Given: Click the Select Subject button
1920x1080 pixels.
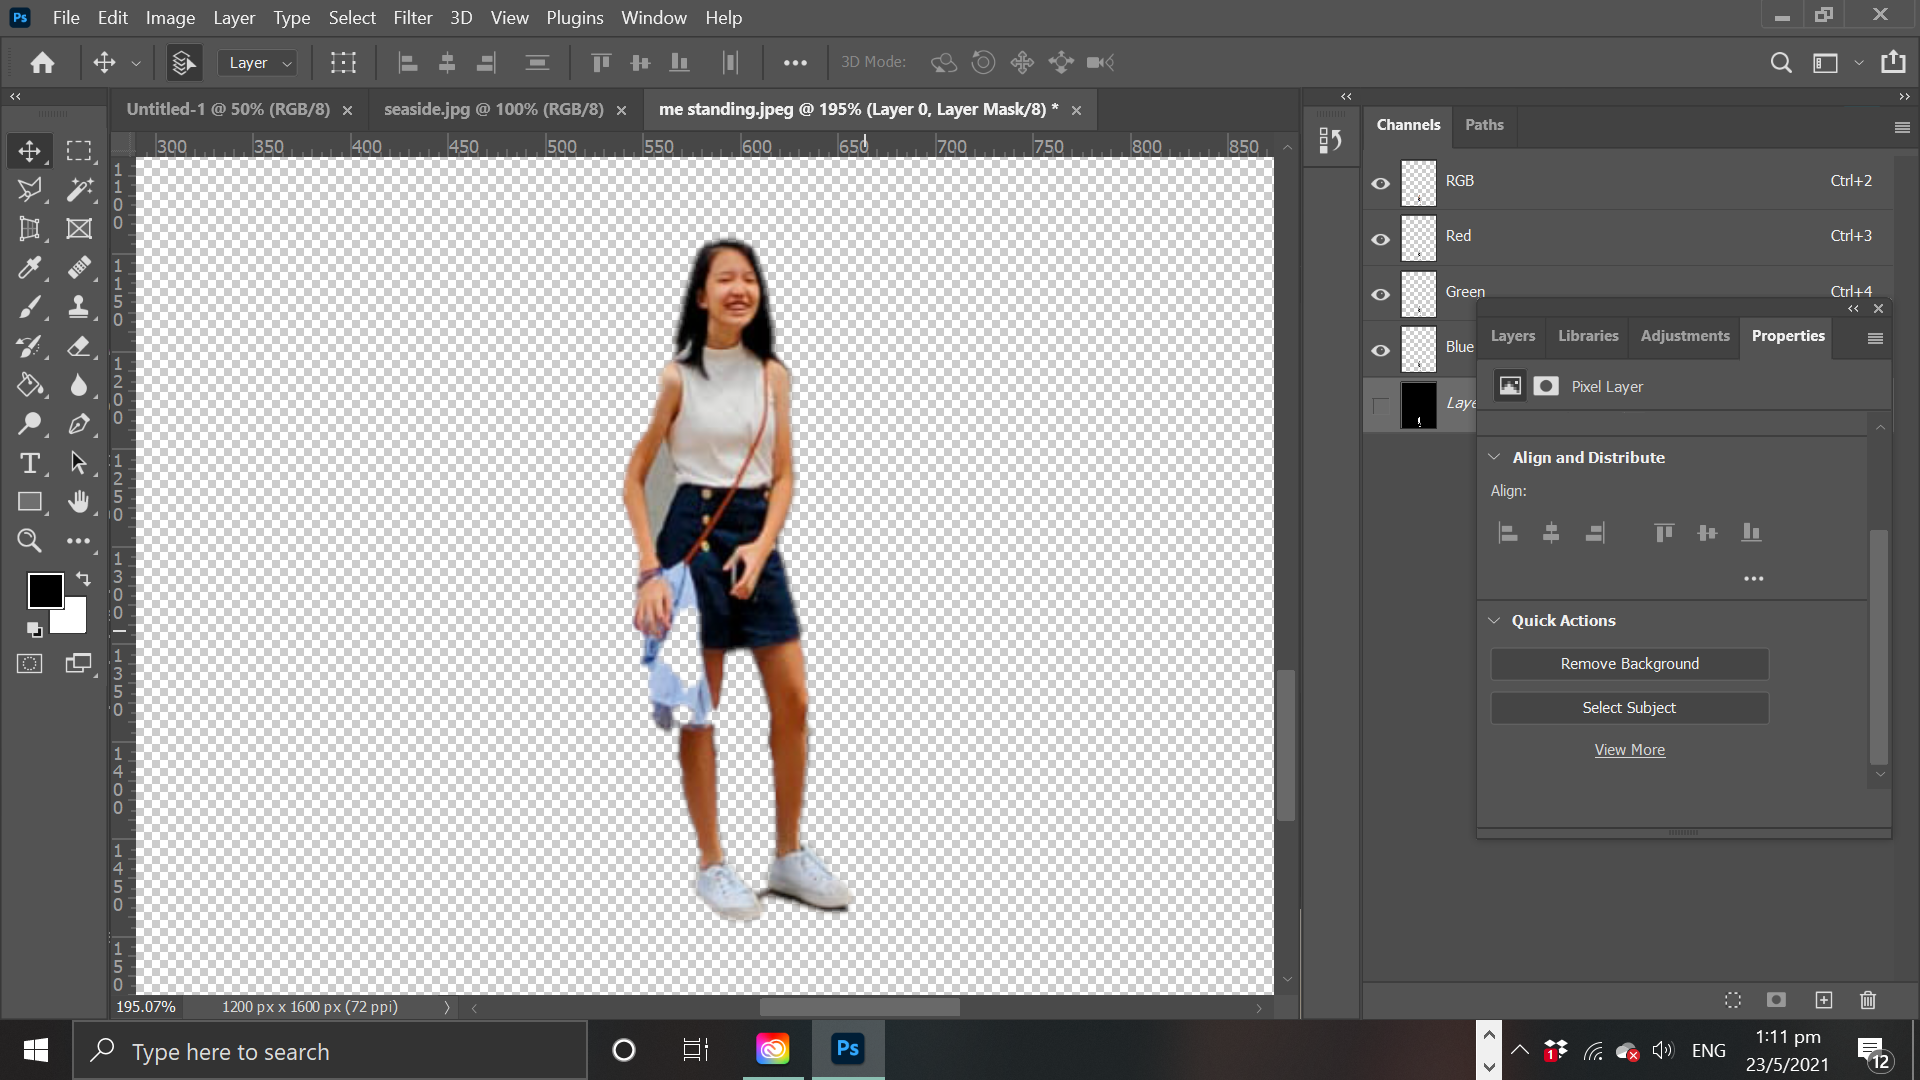Looking at the screenshot, I should pos(1629,708).
